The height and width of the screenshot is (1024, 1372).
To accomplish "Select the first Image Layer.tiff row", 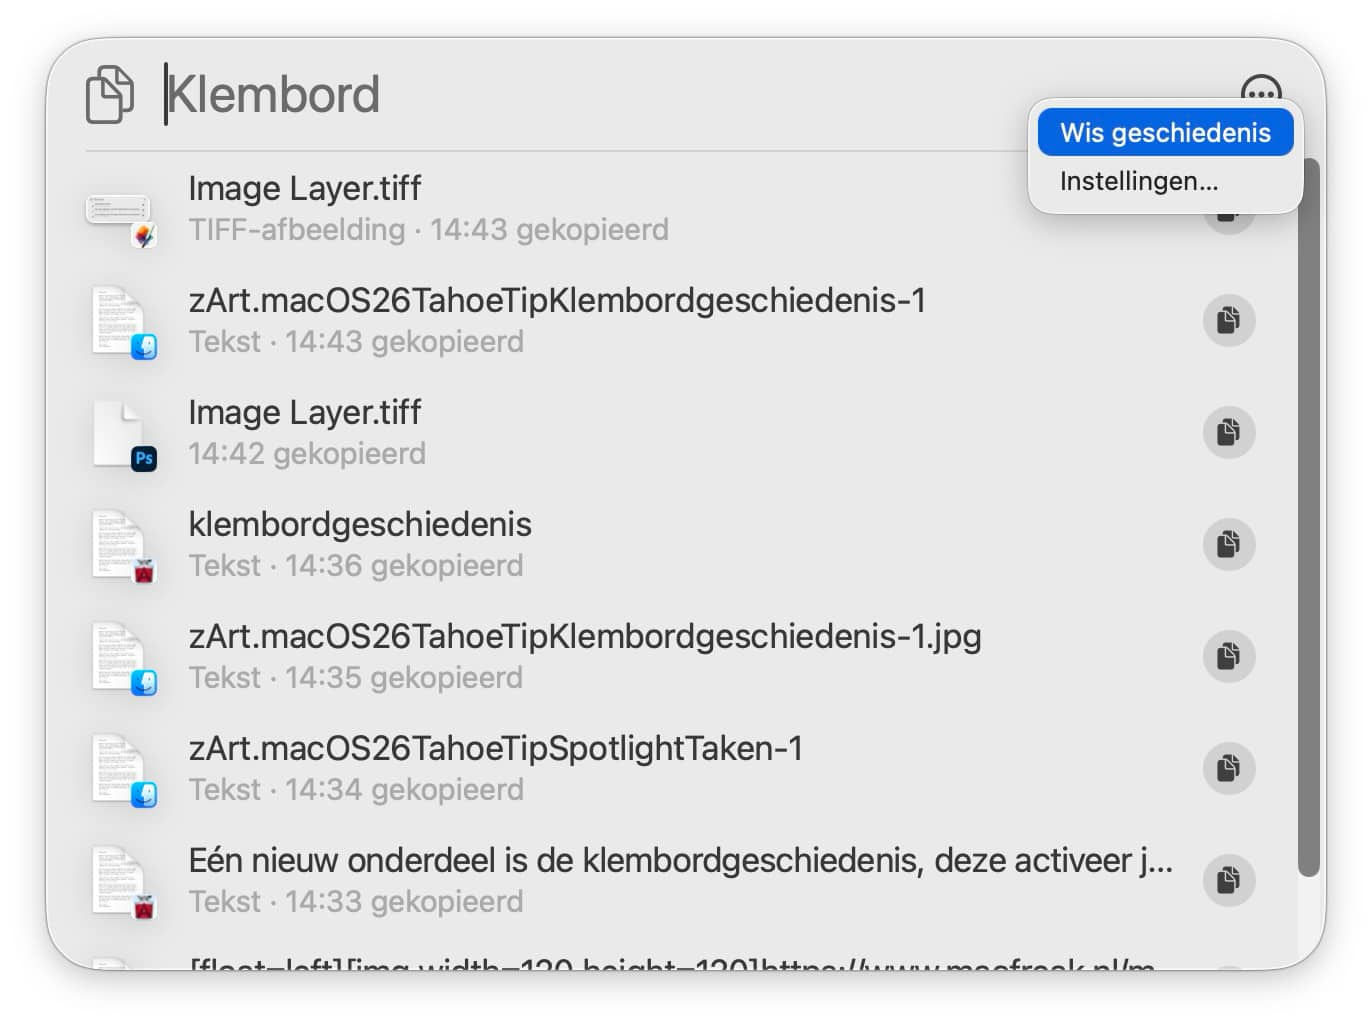I will point(600,208).
